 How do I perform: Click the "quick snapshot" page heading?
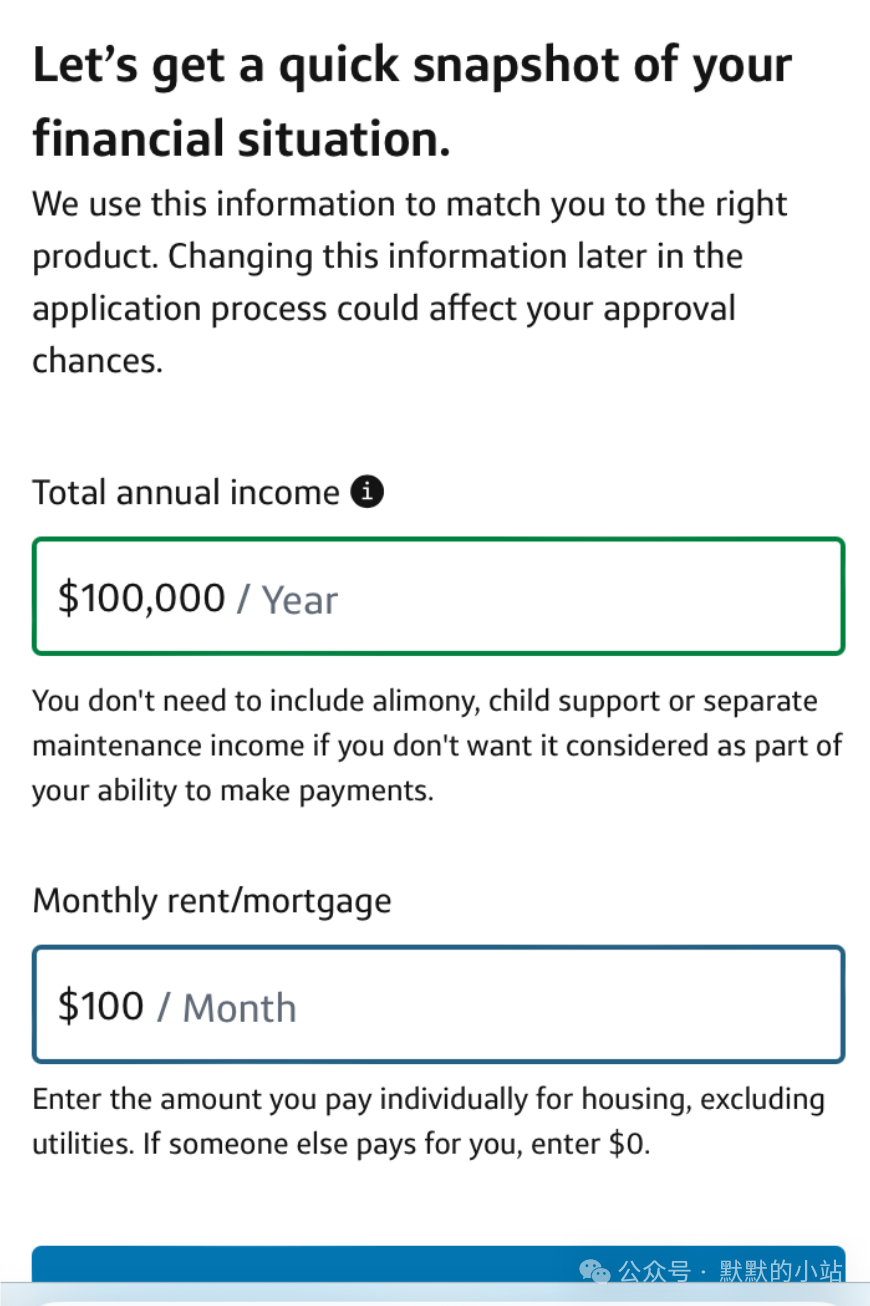tap(412, 66)
